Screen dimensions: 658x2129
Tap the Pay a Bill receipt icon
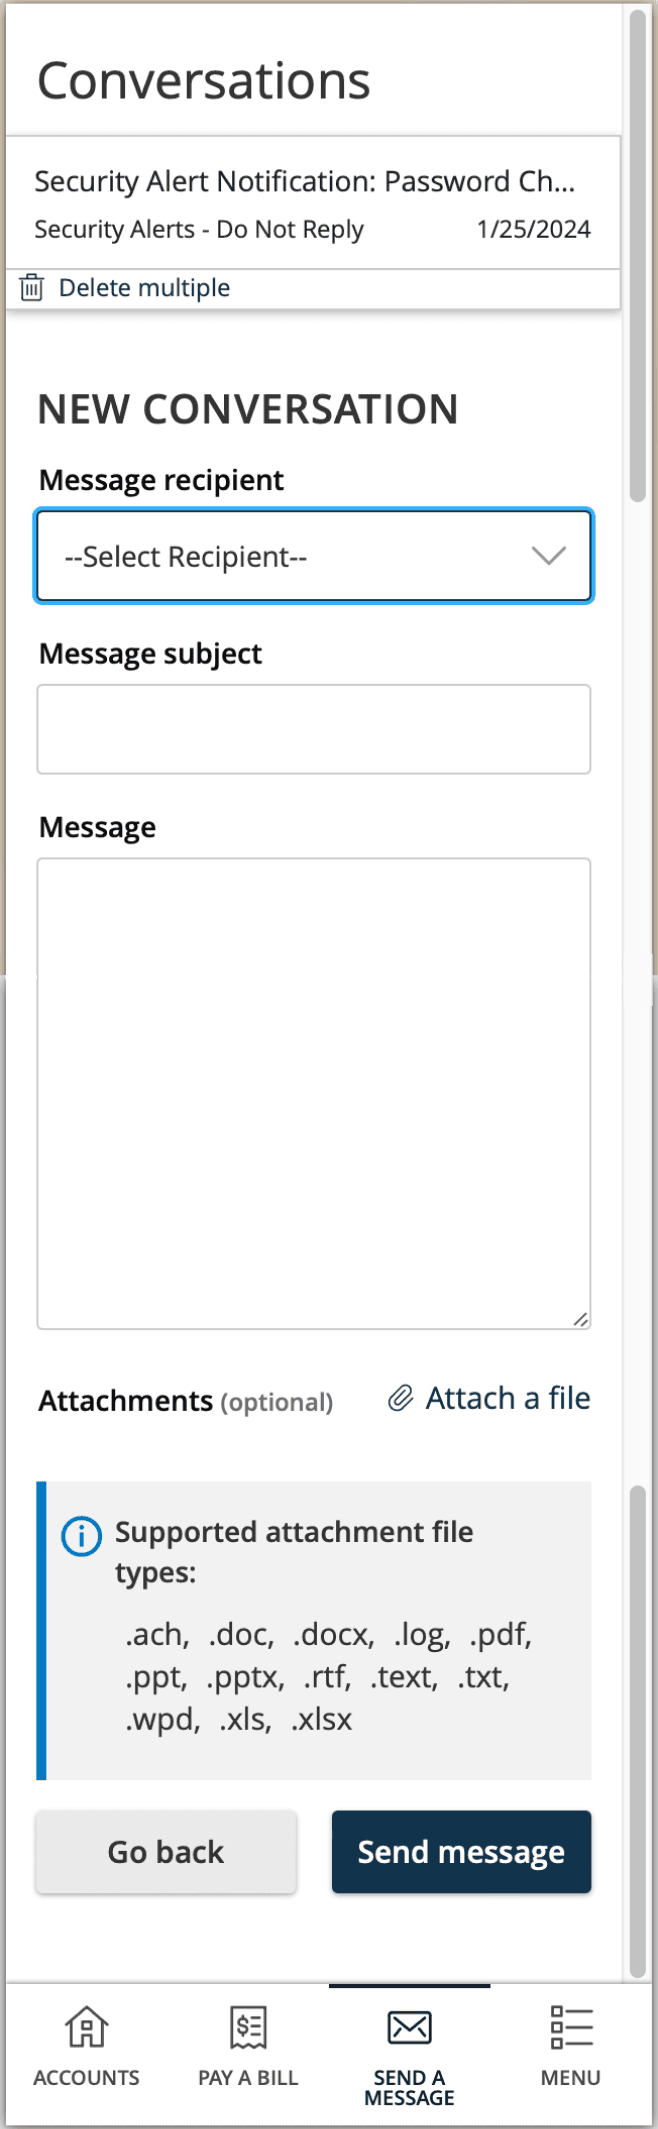[x=248, y=2028]
